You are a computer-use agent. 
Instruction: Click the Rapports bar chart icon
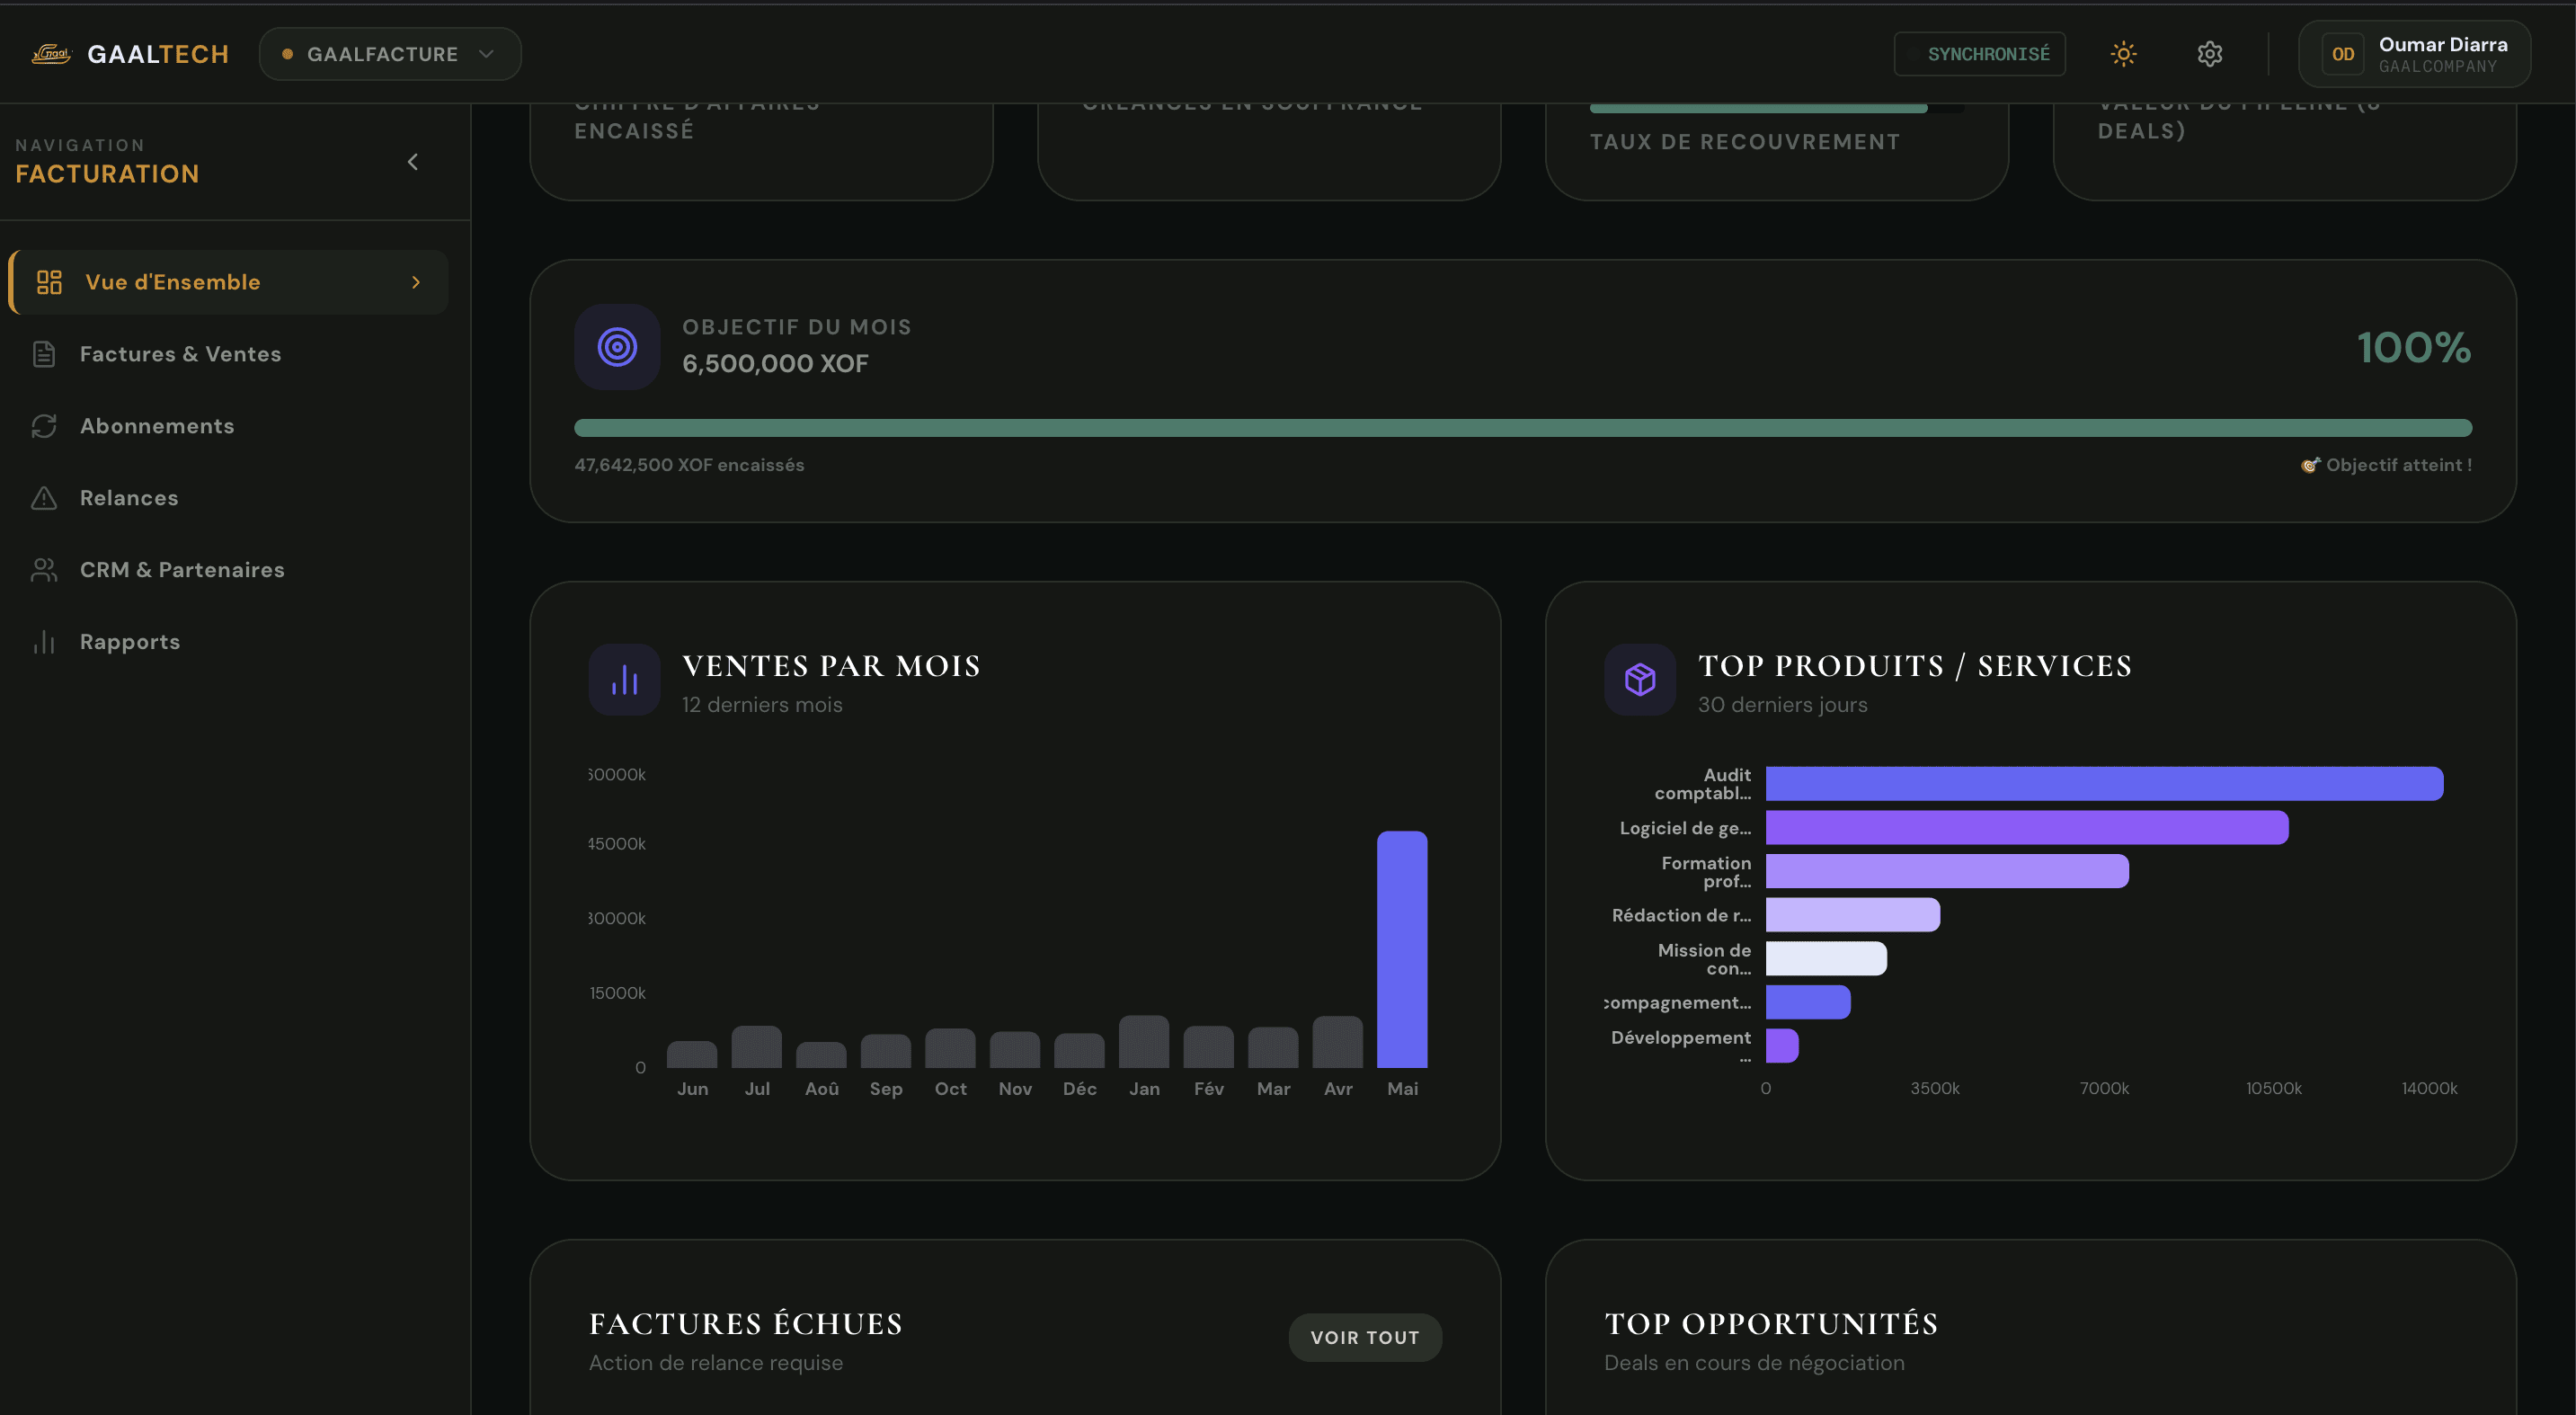coord(44,642)
